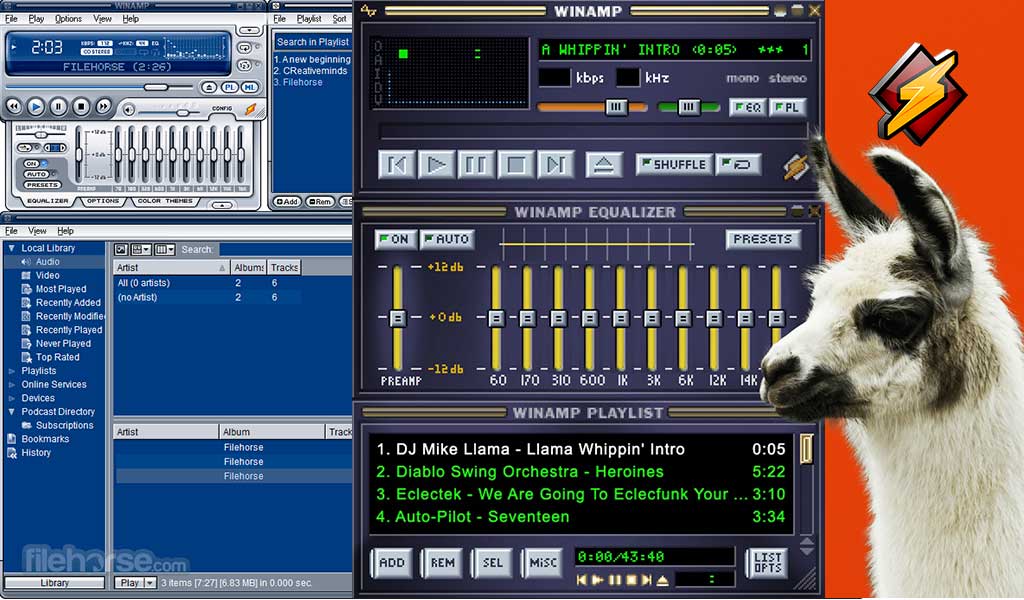Fast forward in the modern skin player
The width and height of the screenshot is (1024, 600).
[103, 106]
